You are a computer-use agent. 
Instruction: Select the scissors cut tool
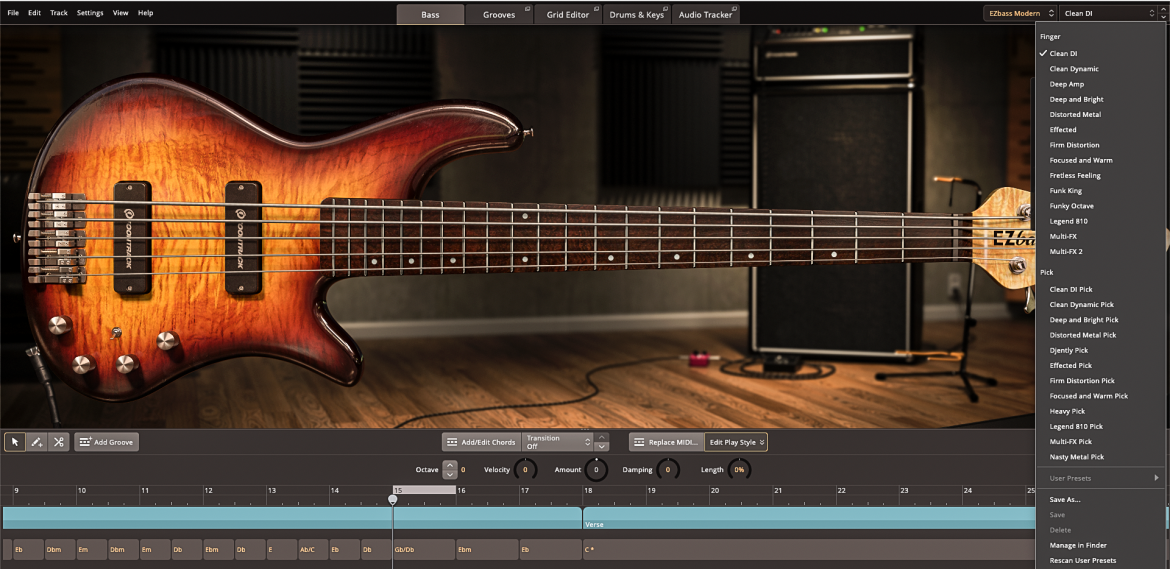pyautogui.click(x=58, y=442)
